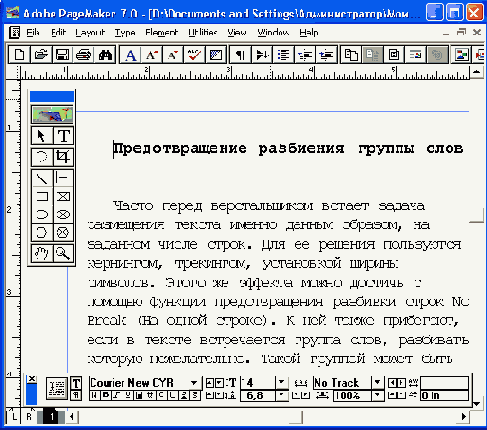487x430 pixels.
Task: Open the Help menu
Action: coord(309,32)
